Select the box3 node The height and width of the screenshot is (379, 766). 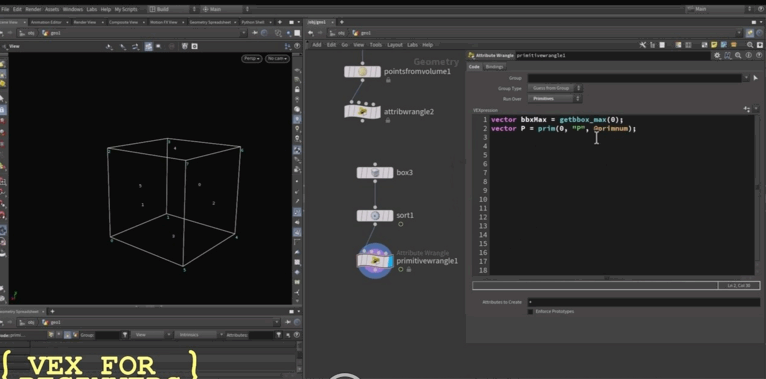click(x=375, y=172)
